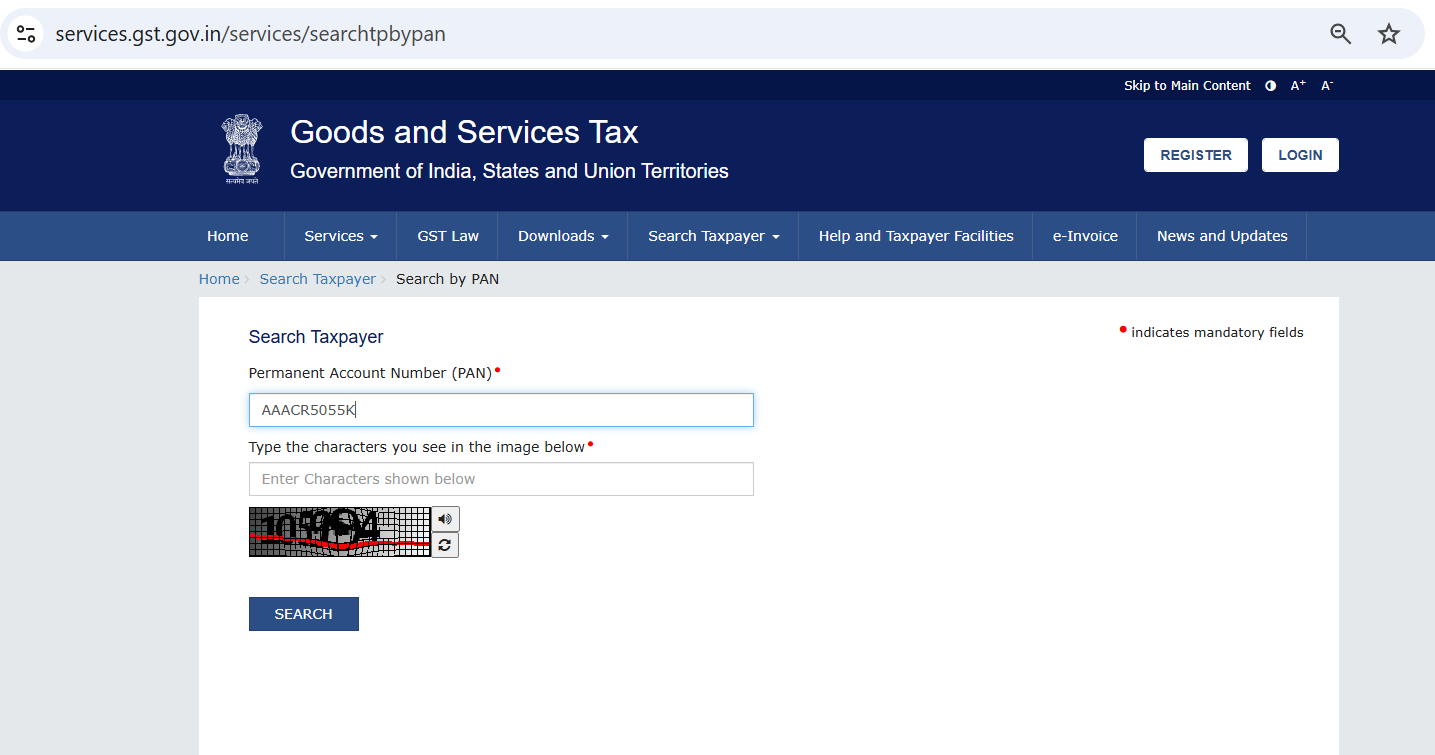
Task: Increase font size with A+ icon
Action: pos(1298,86)
